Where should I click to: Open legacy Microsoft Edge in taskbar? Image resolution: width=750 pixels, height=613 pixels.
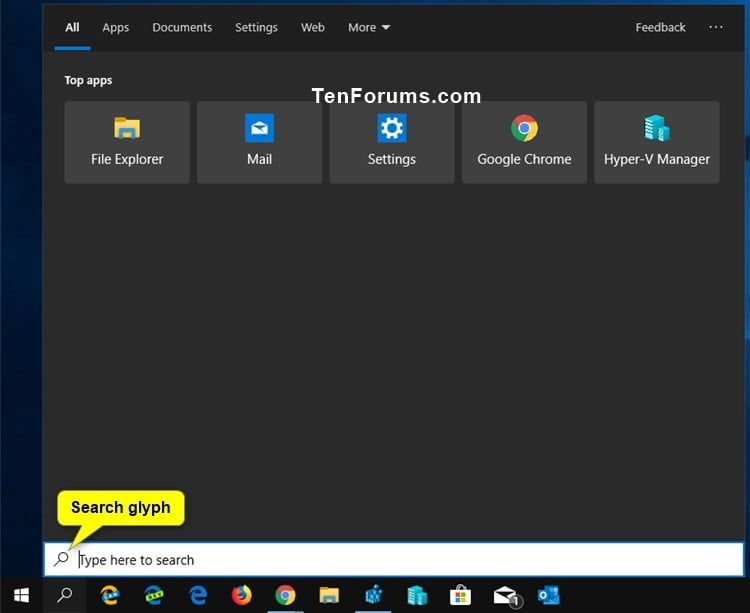click(198, 595)
